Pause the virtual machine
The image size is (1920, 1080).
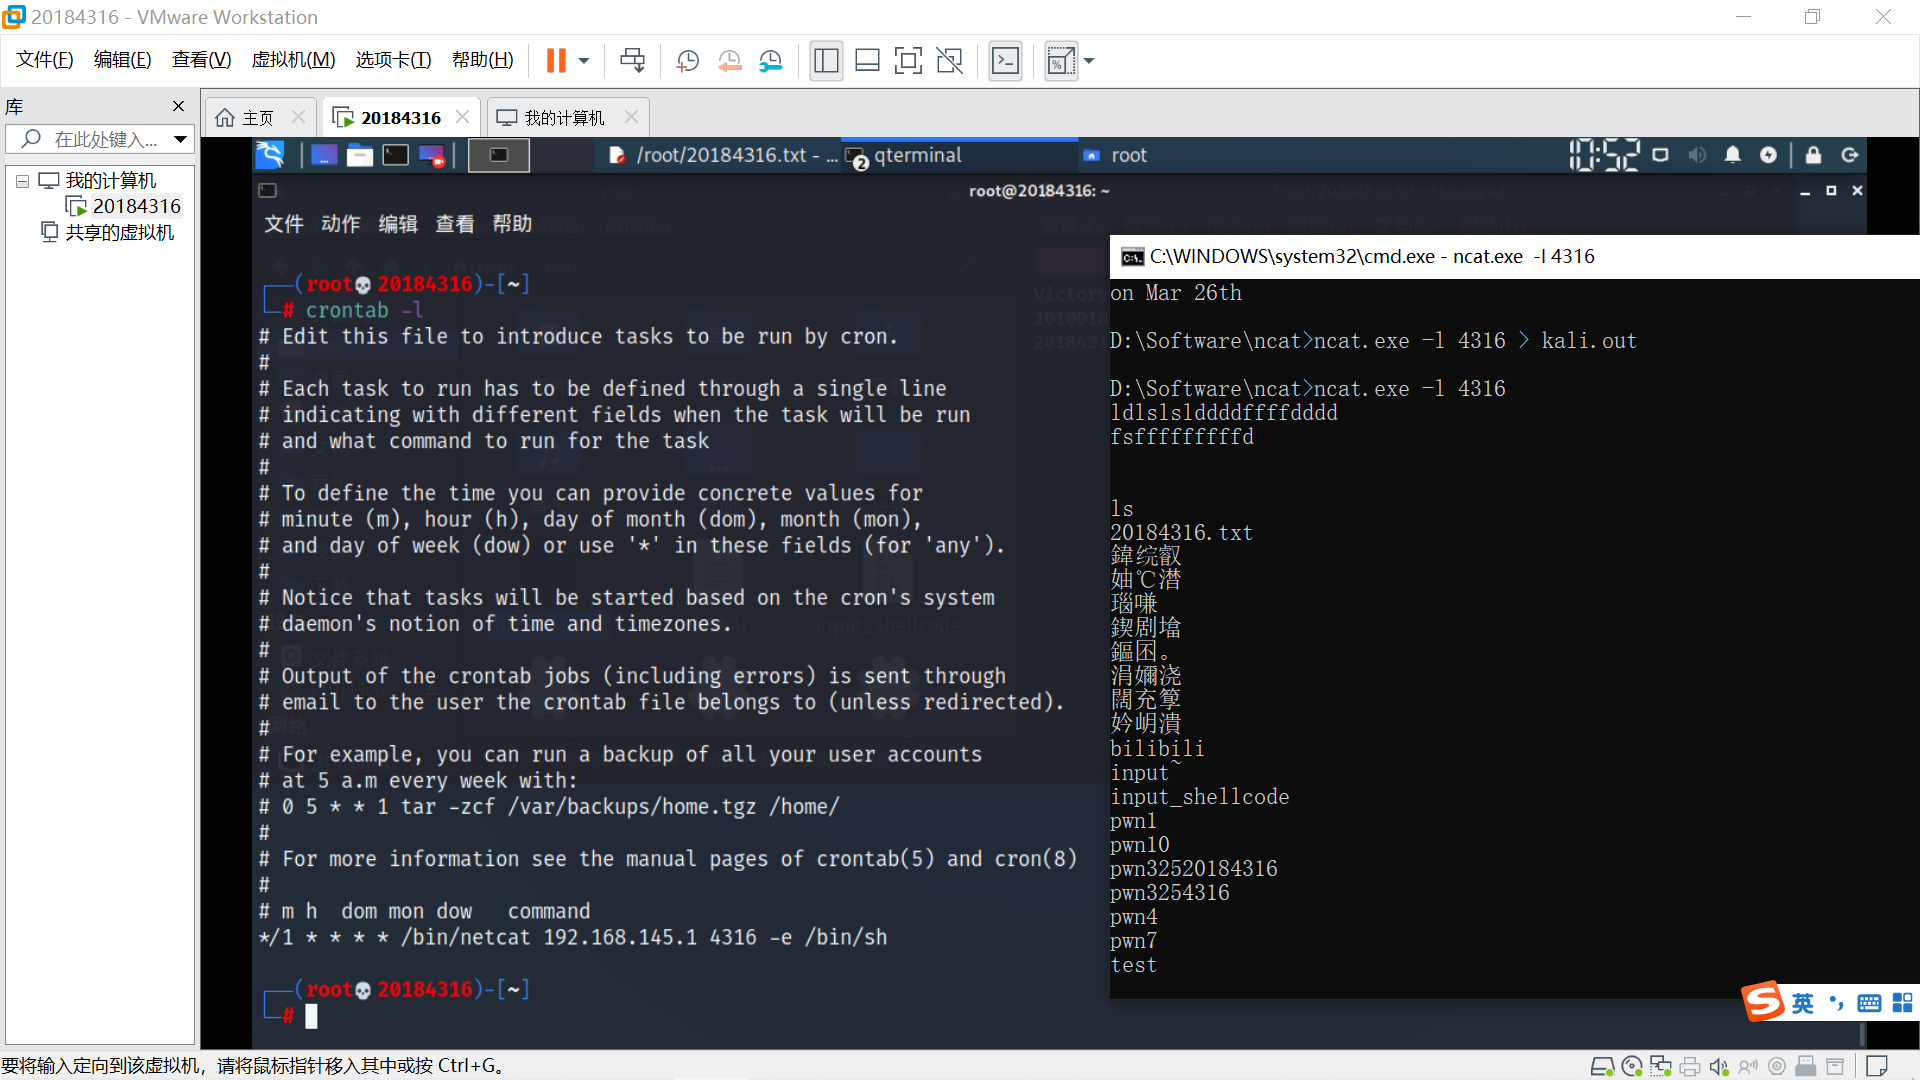click(556, 61)
